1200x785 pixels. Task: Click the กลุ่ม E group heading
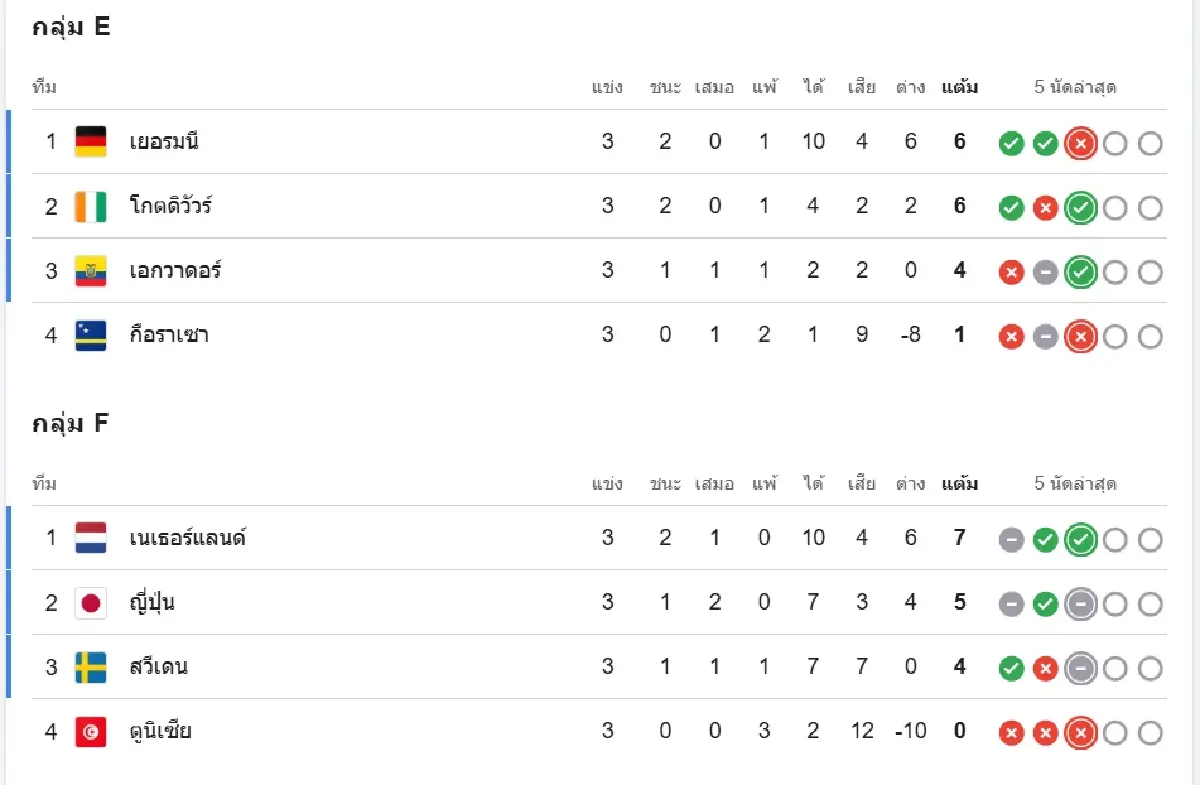[x=71, y=28]
